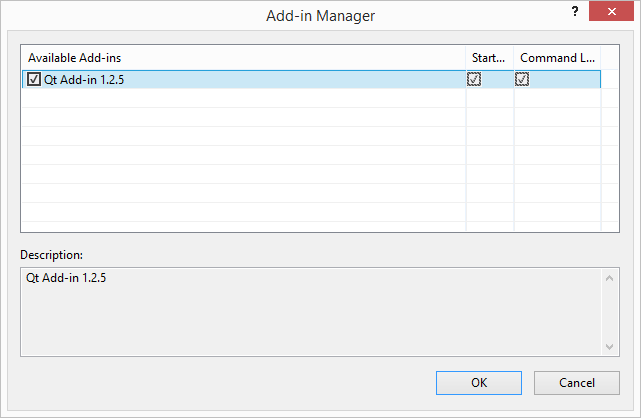
Task: Open the help question mark icon
Action: (x=575, y=11)
